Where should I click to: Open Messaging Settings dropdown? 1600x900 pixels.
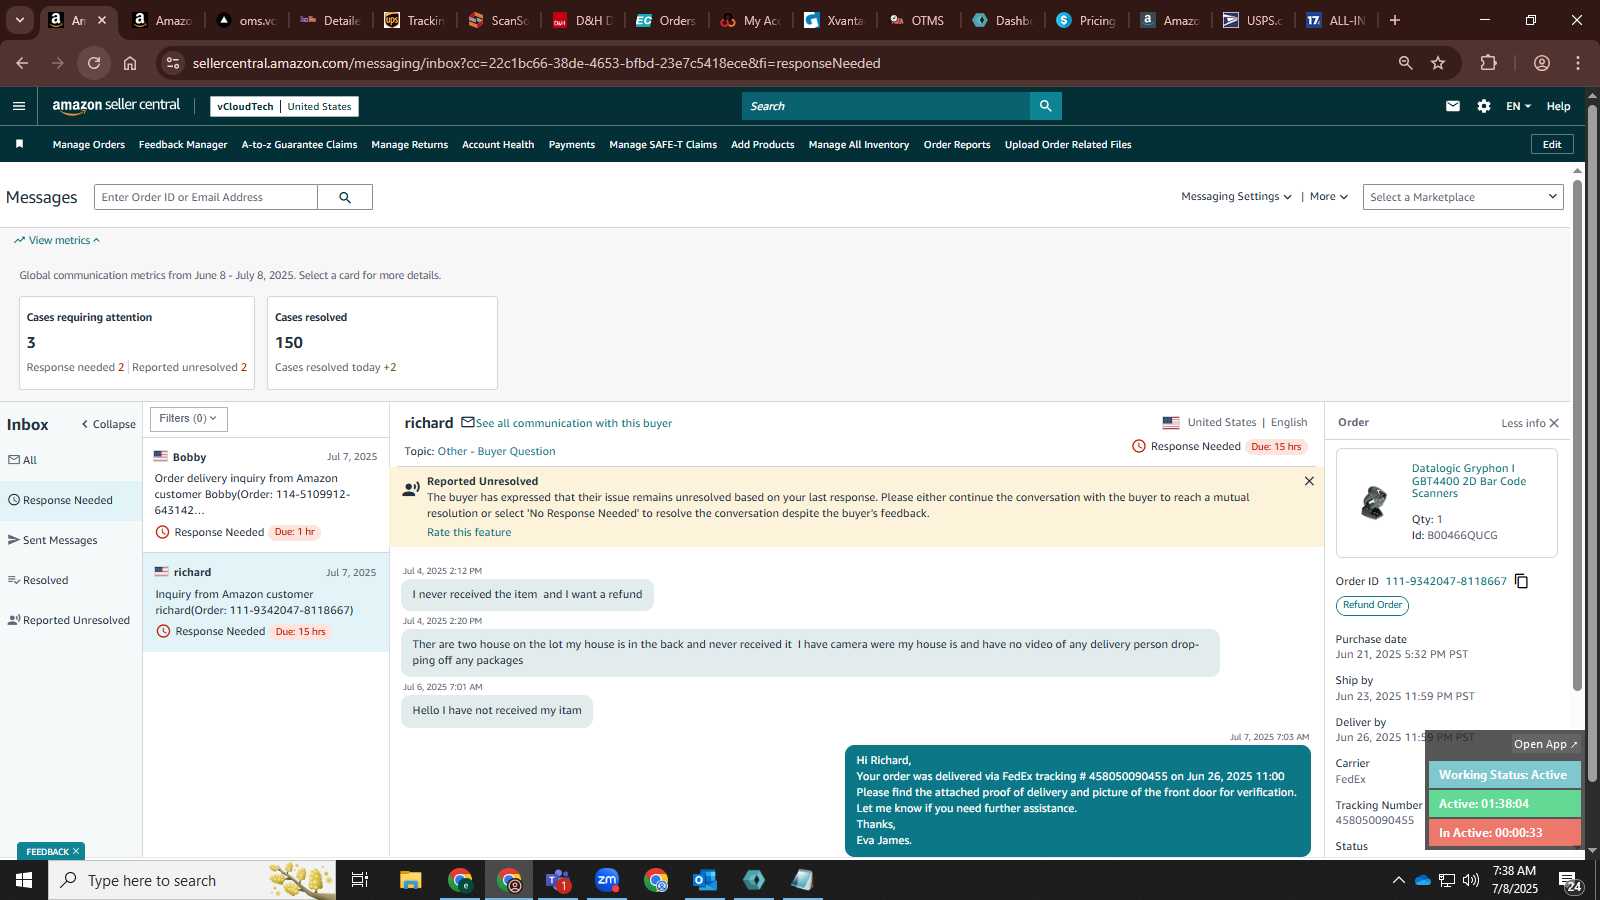pos(1236,197)
